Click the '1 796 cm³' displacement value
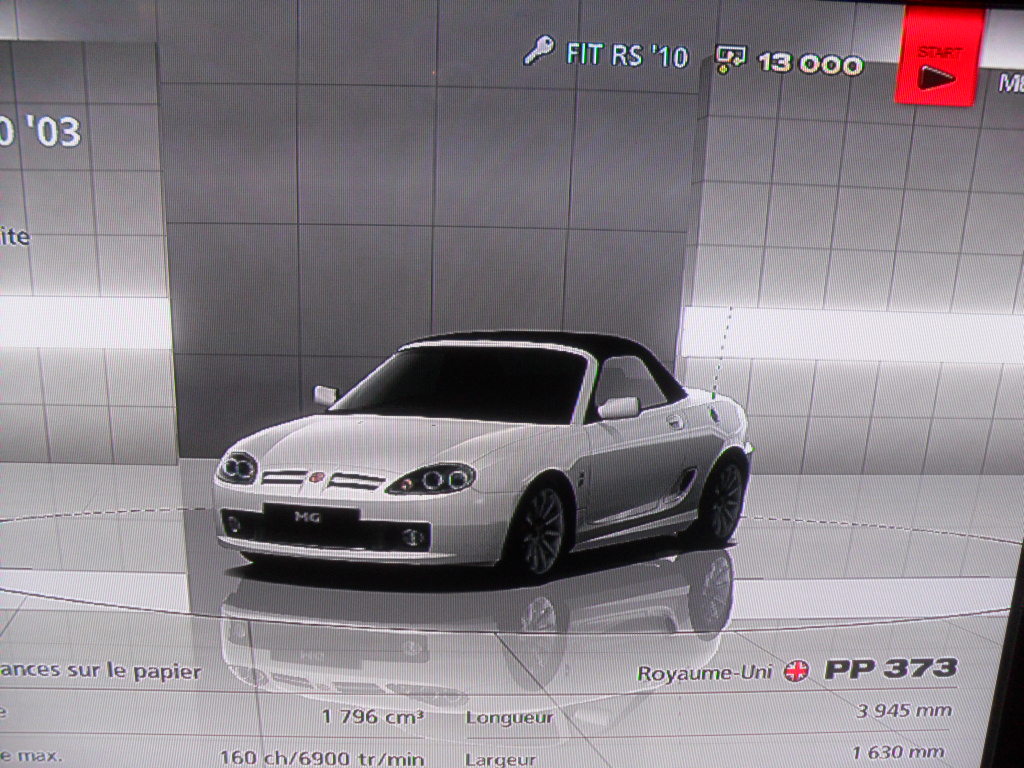The height and width of the screenshot is (768, 1024). coord(373,716)
